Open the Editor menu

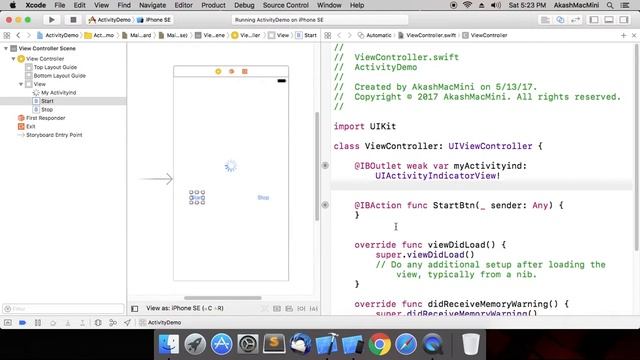[x=183, y=5]
